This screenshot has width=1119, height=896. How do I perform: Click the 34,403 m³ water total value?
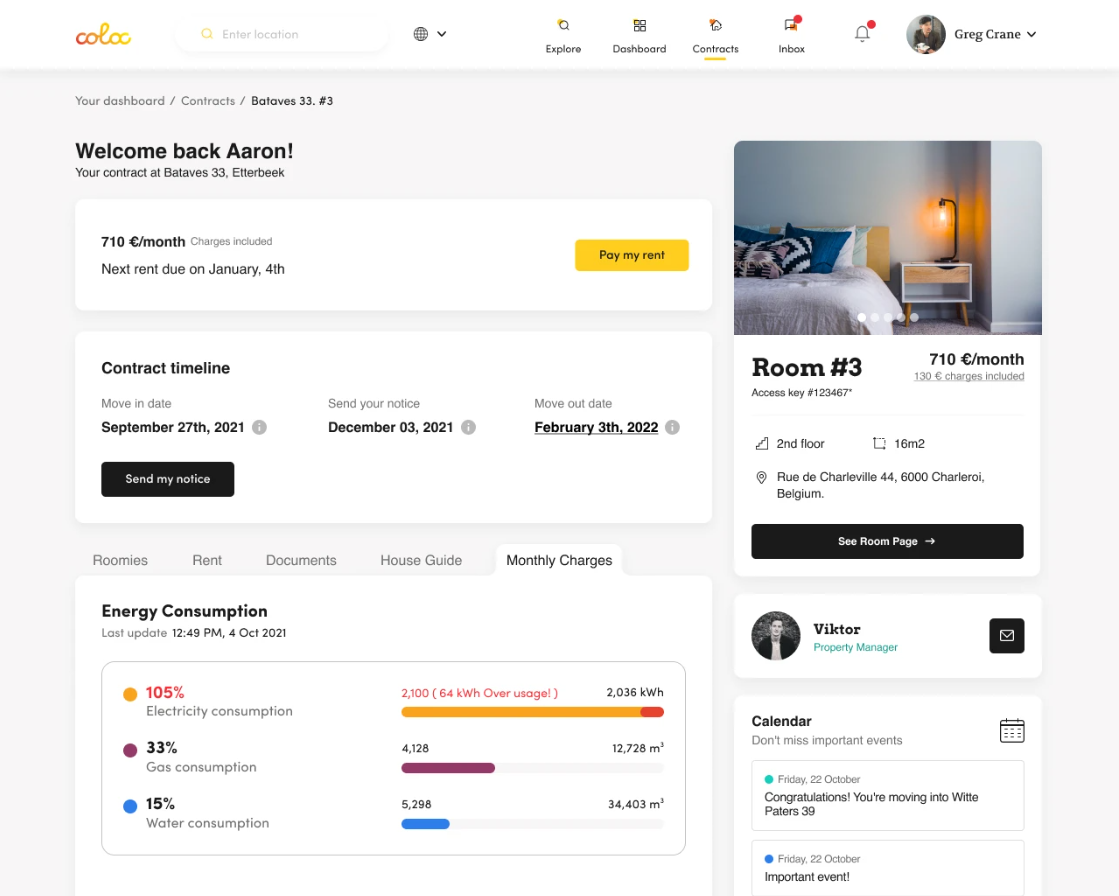(x=635, y=804)
